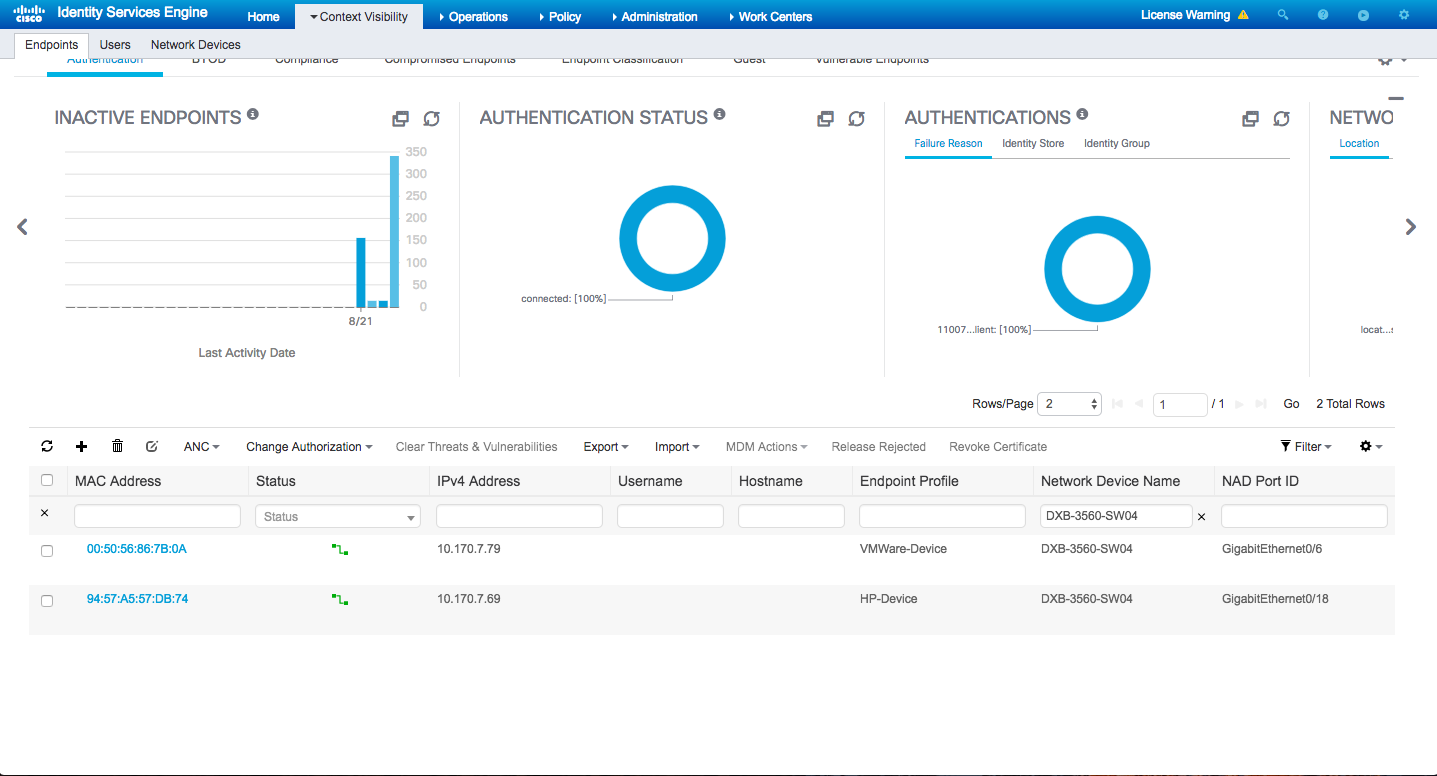Open the Context Visibility menu
1437x776 pixels.
[359, 17]
